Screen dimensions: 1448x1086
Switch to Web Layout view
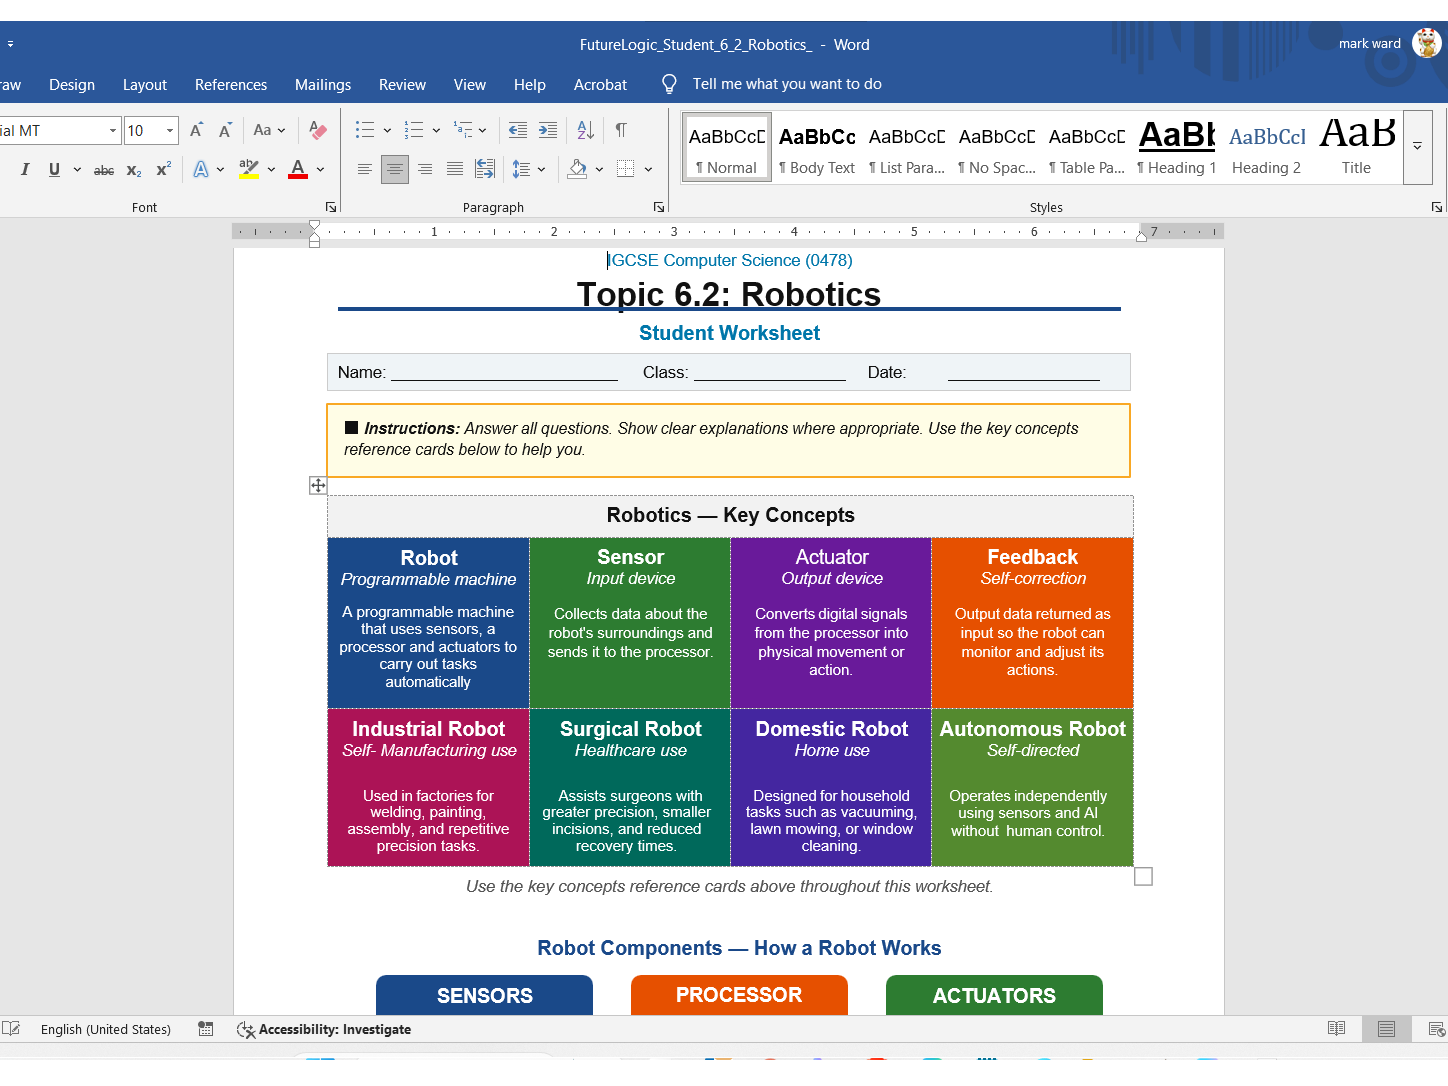point(1436,1029)
